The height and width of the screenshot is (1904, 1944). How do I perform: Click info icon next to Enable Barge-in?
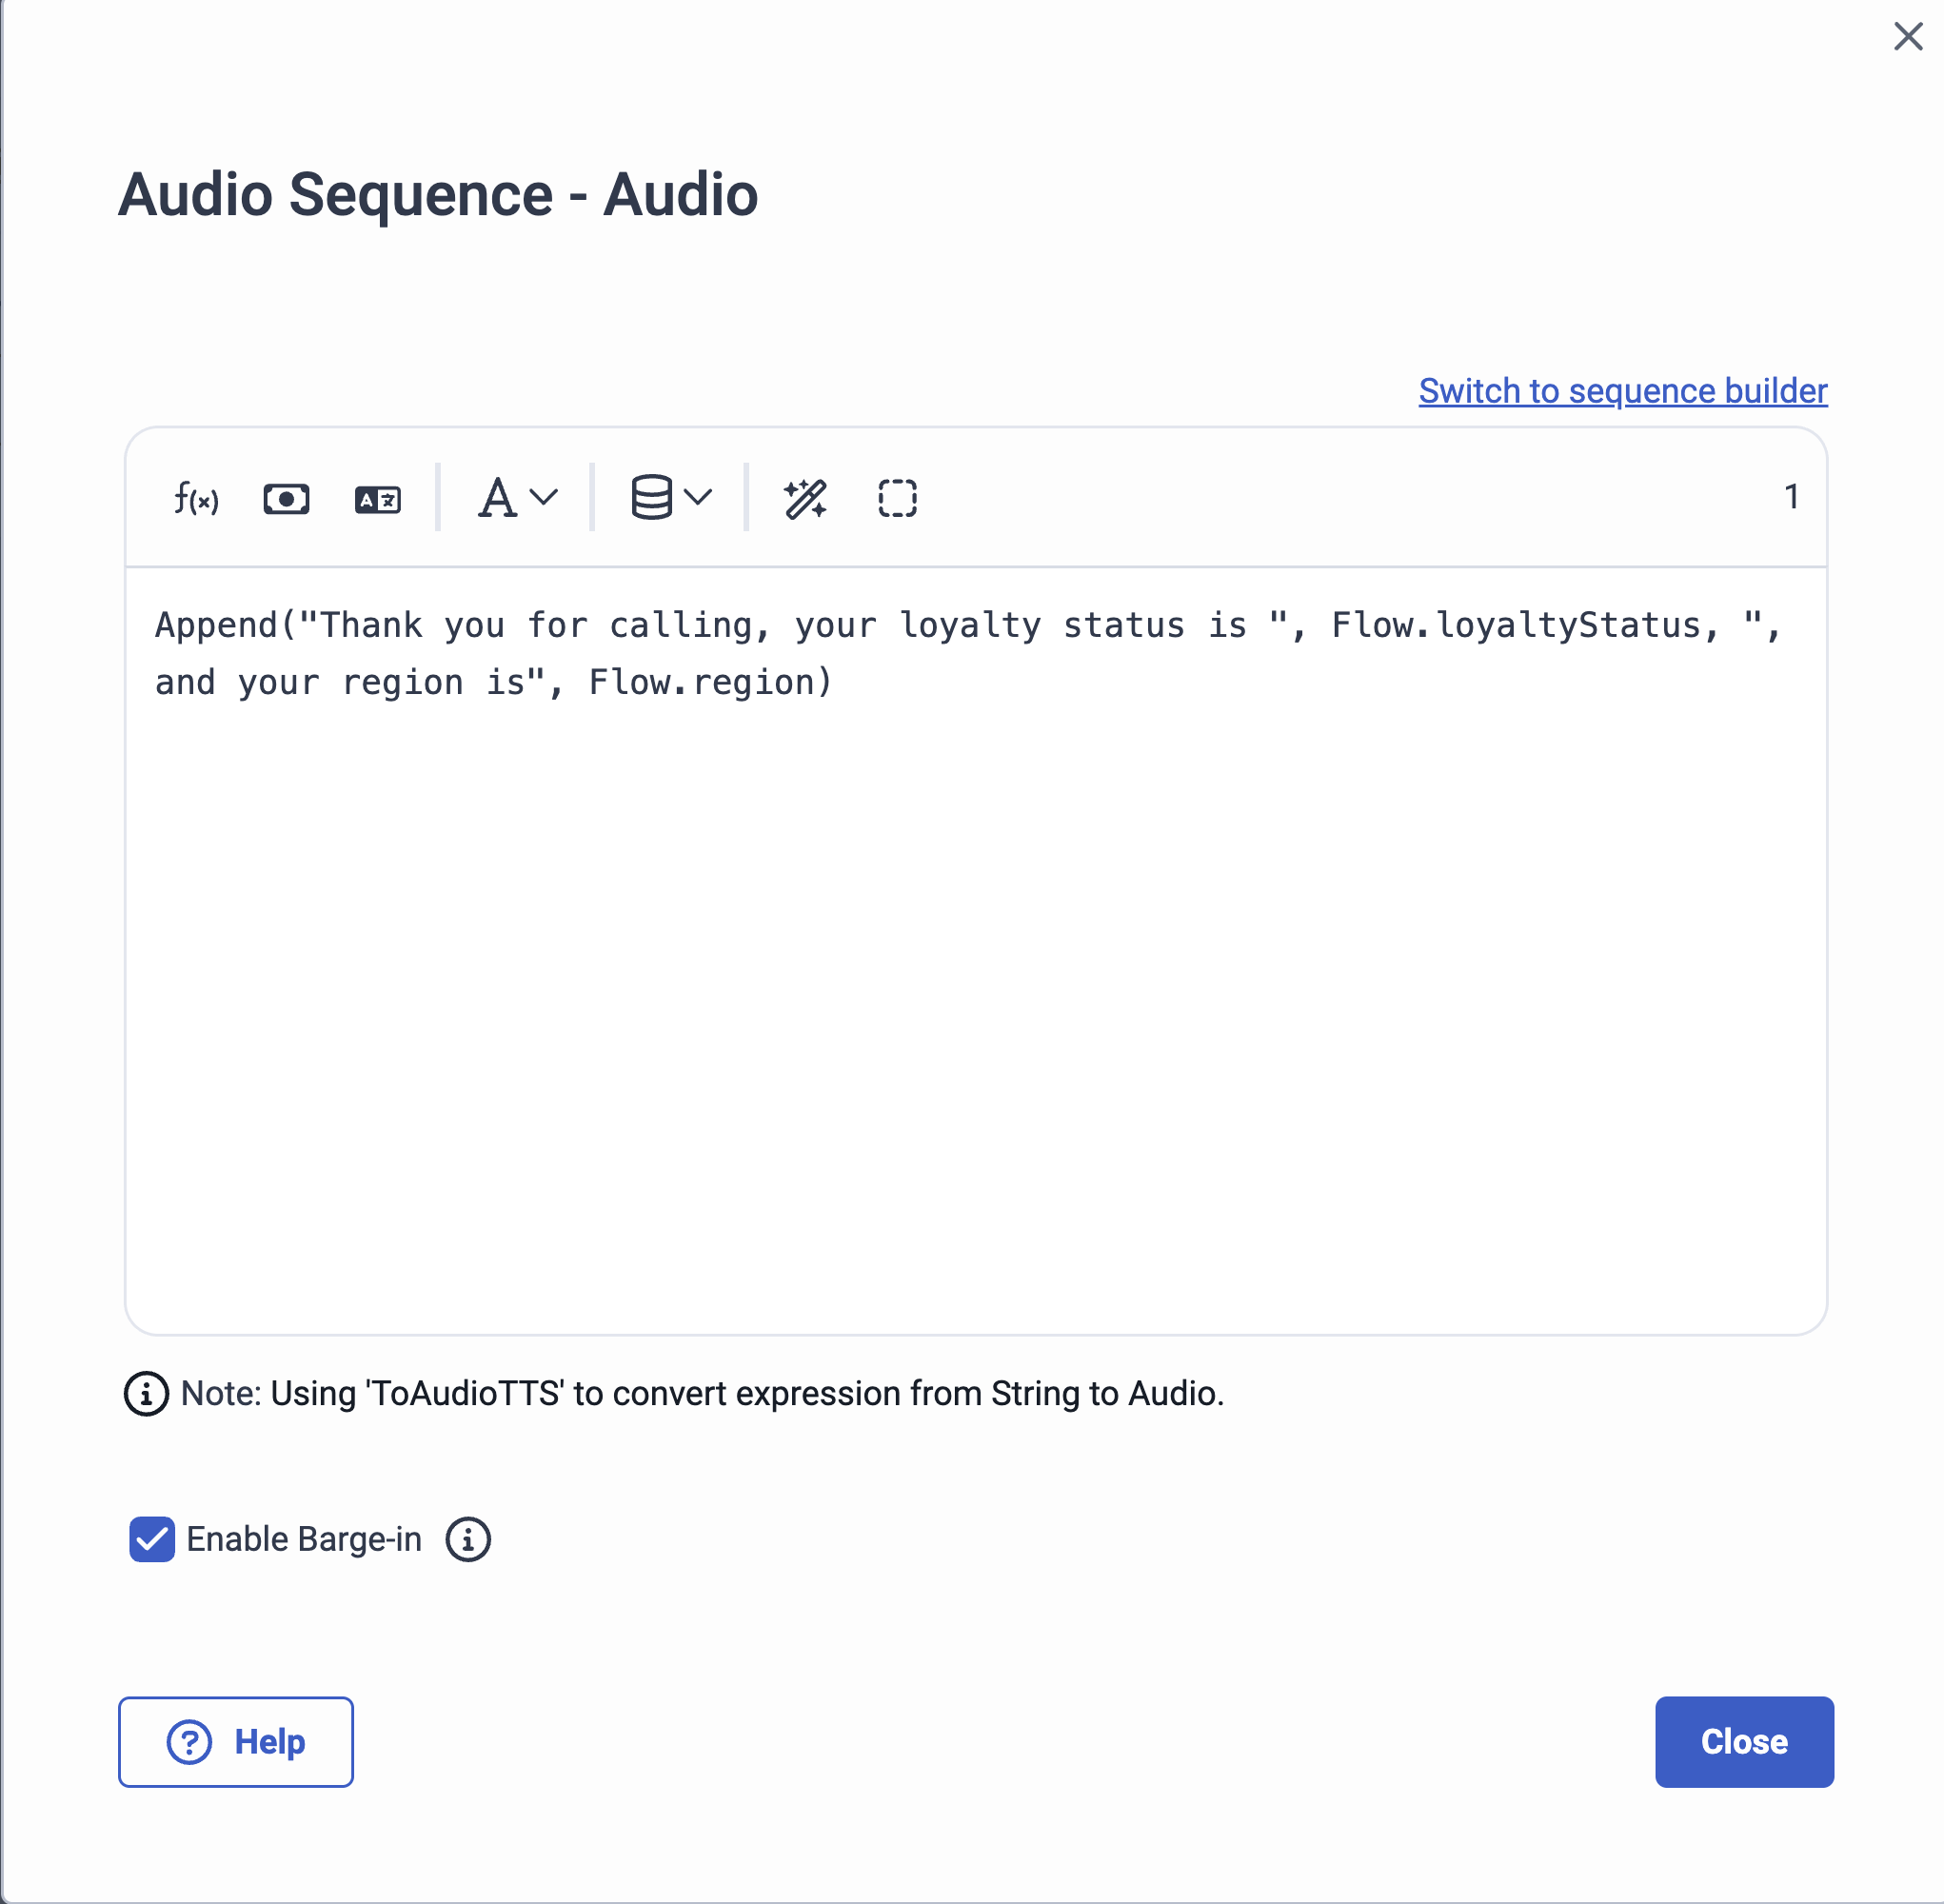point(468,1539)
